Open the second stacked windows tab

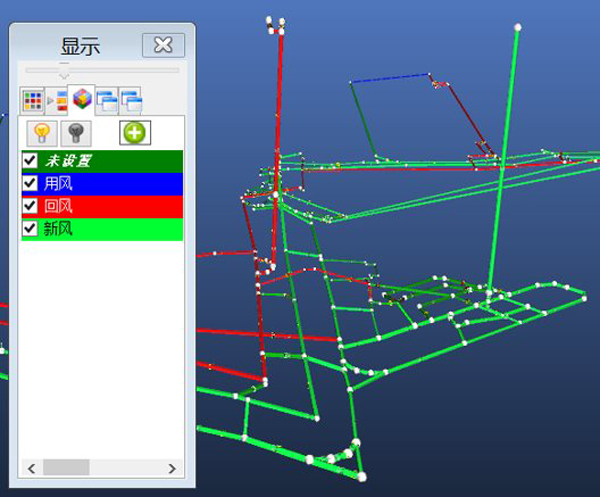[x=131, y=101]
